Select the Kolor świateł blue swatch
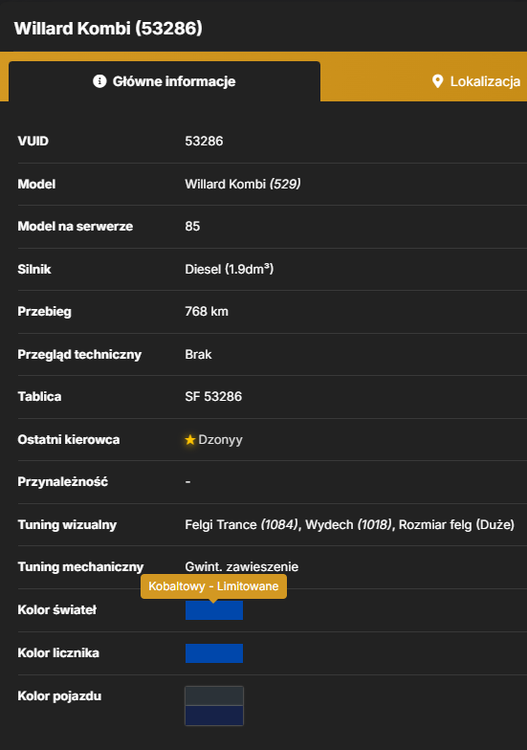Viewport: 527px width, 750px height. [x=214, y=610]
